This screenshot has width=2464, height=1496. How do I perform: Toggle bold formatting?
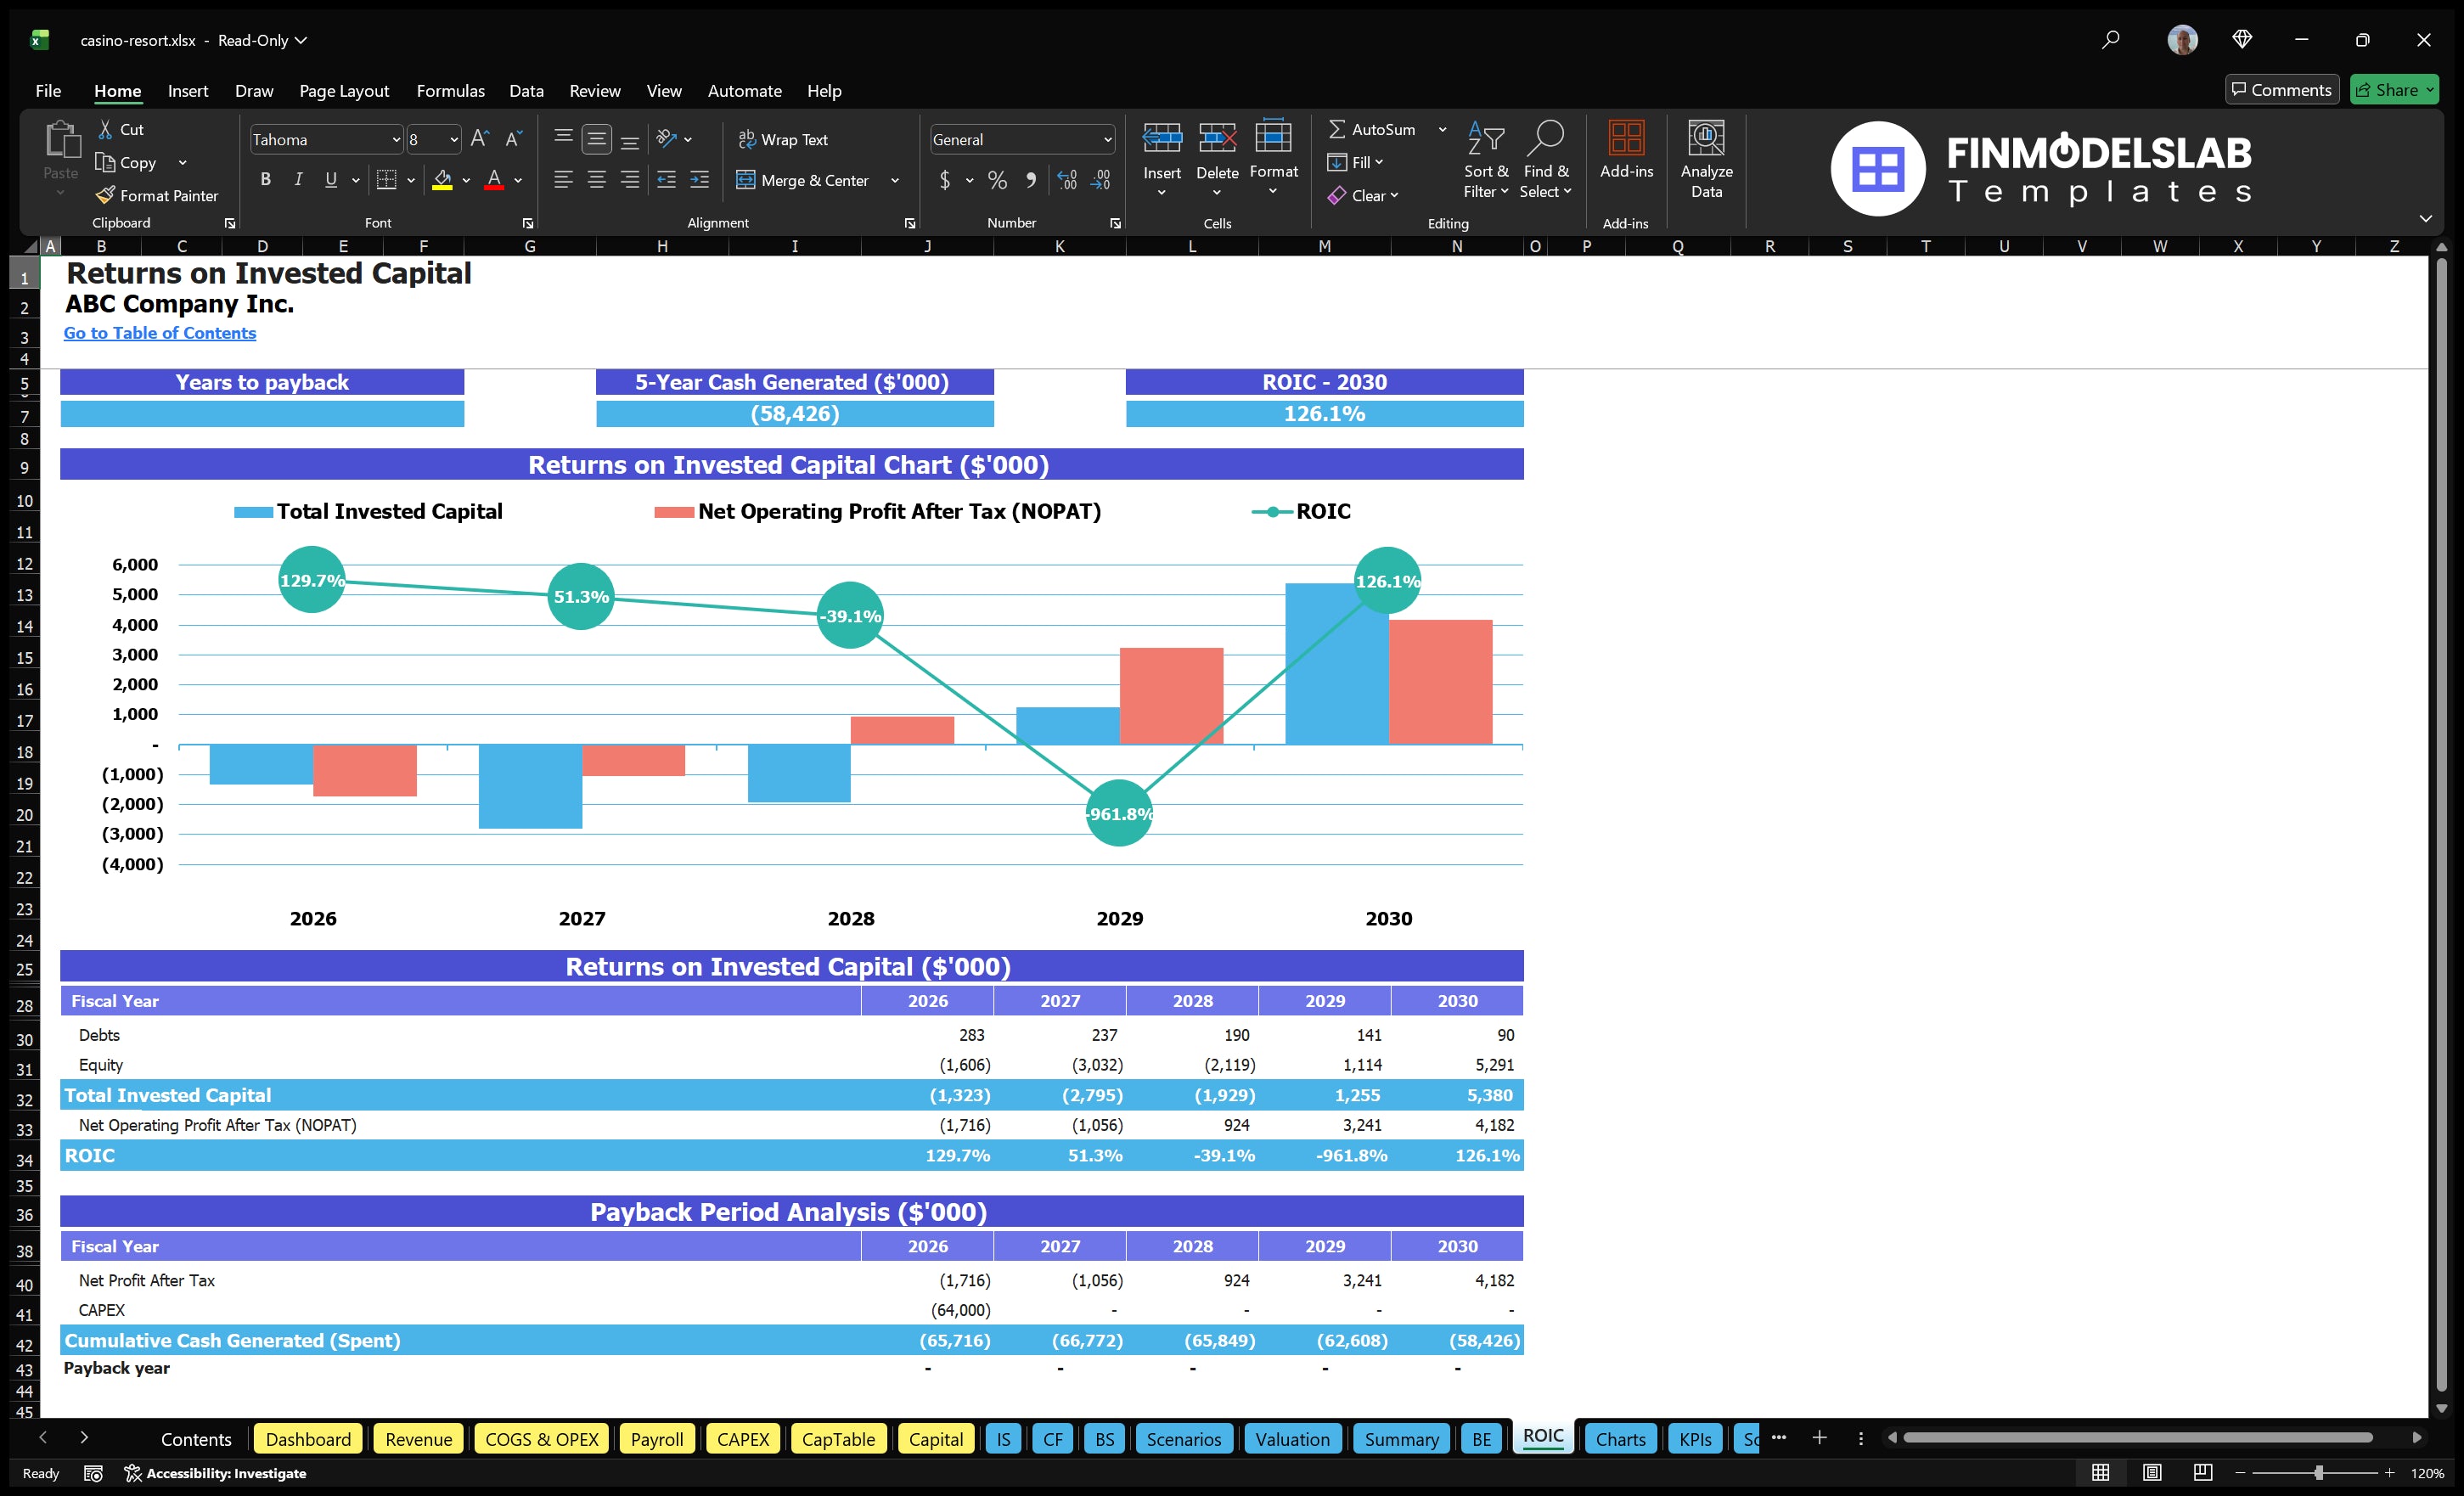tap(265, 179)
